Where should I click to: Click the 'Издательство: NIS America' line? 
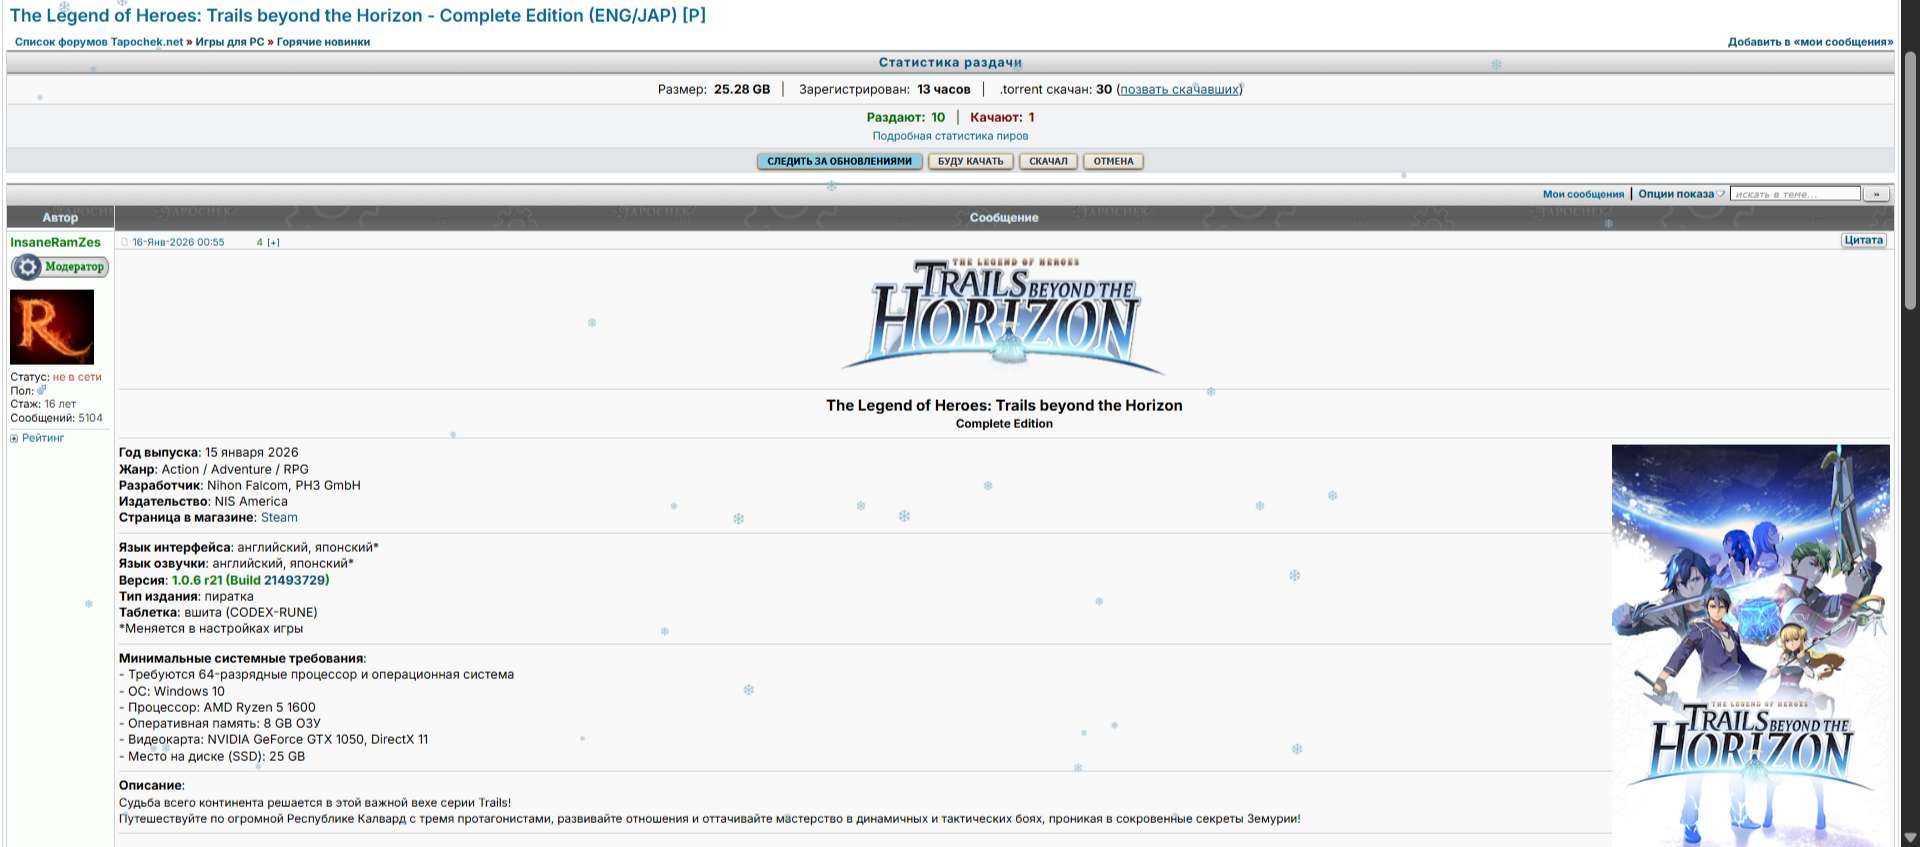tap(203, 502)
